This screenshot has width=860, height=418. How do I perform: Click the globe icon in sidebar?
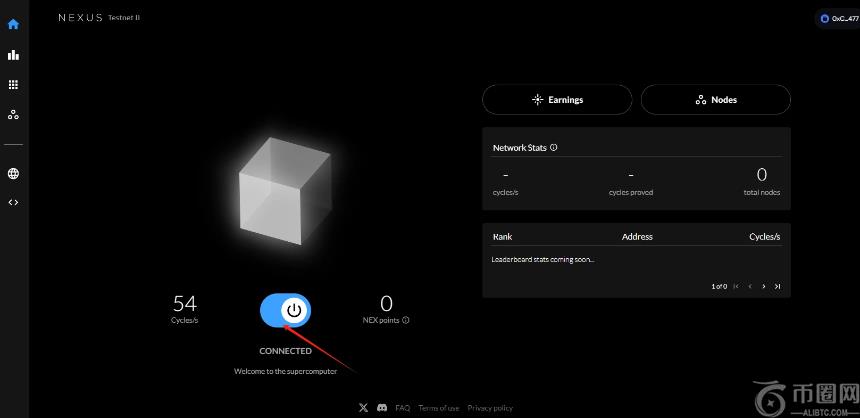[x=13, y=174]
